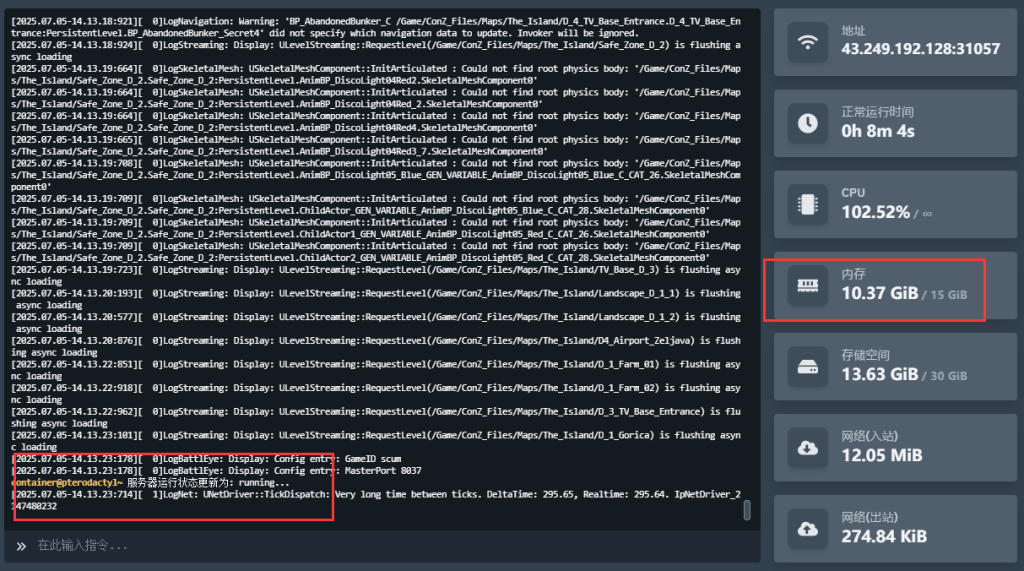
Task: Click the memory usage 10.37 GiB value
Action: tap(880, 293)
